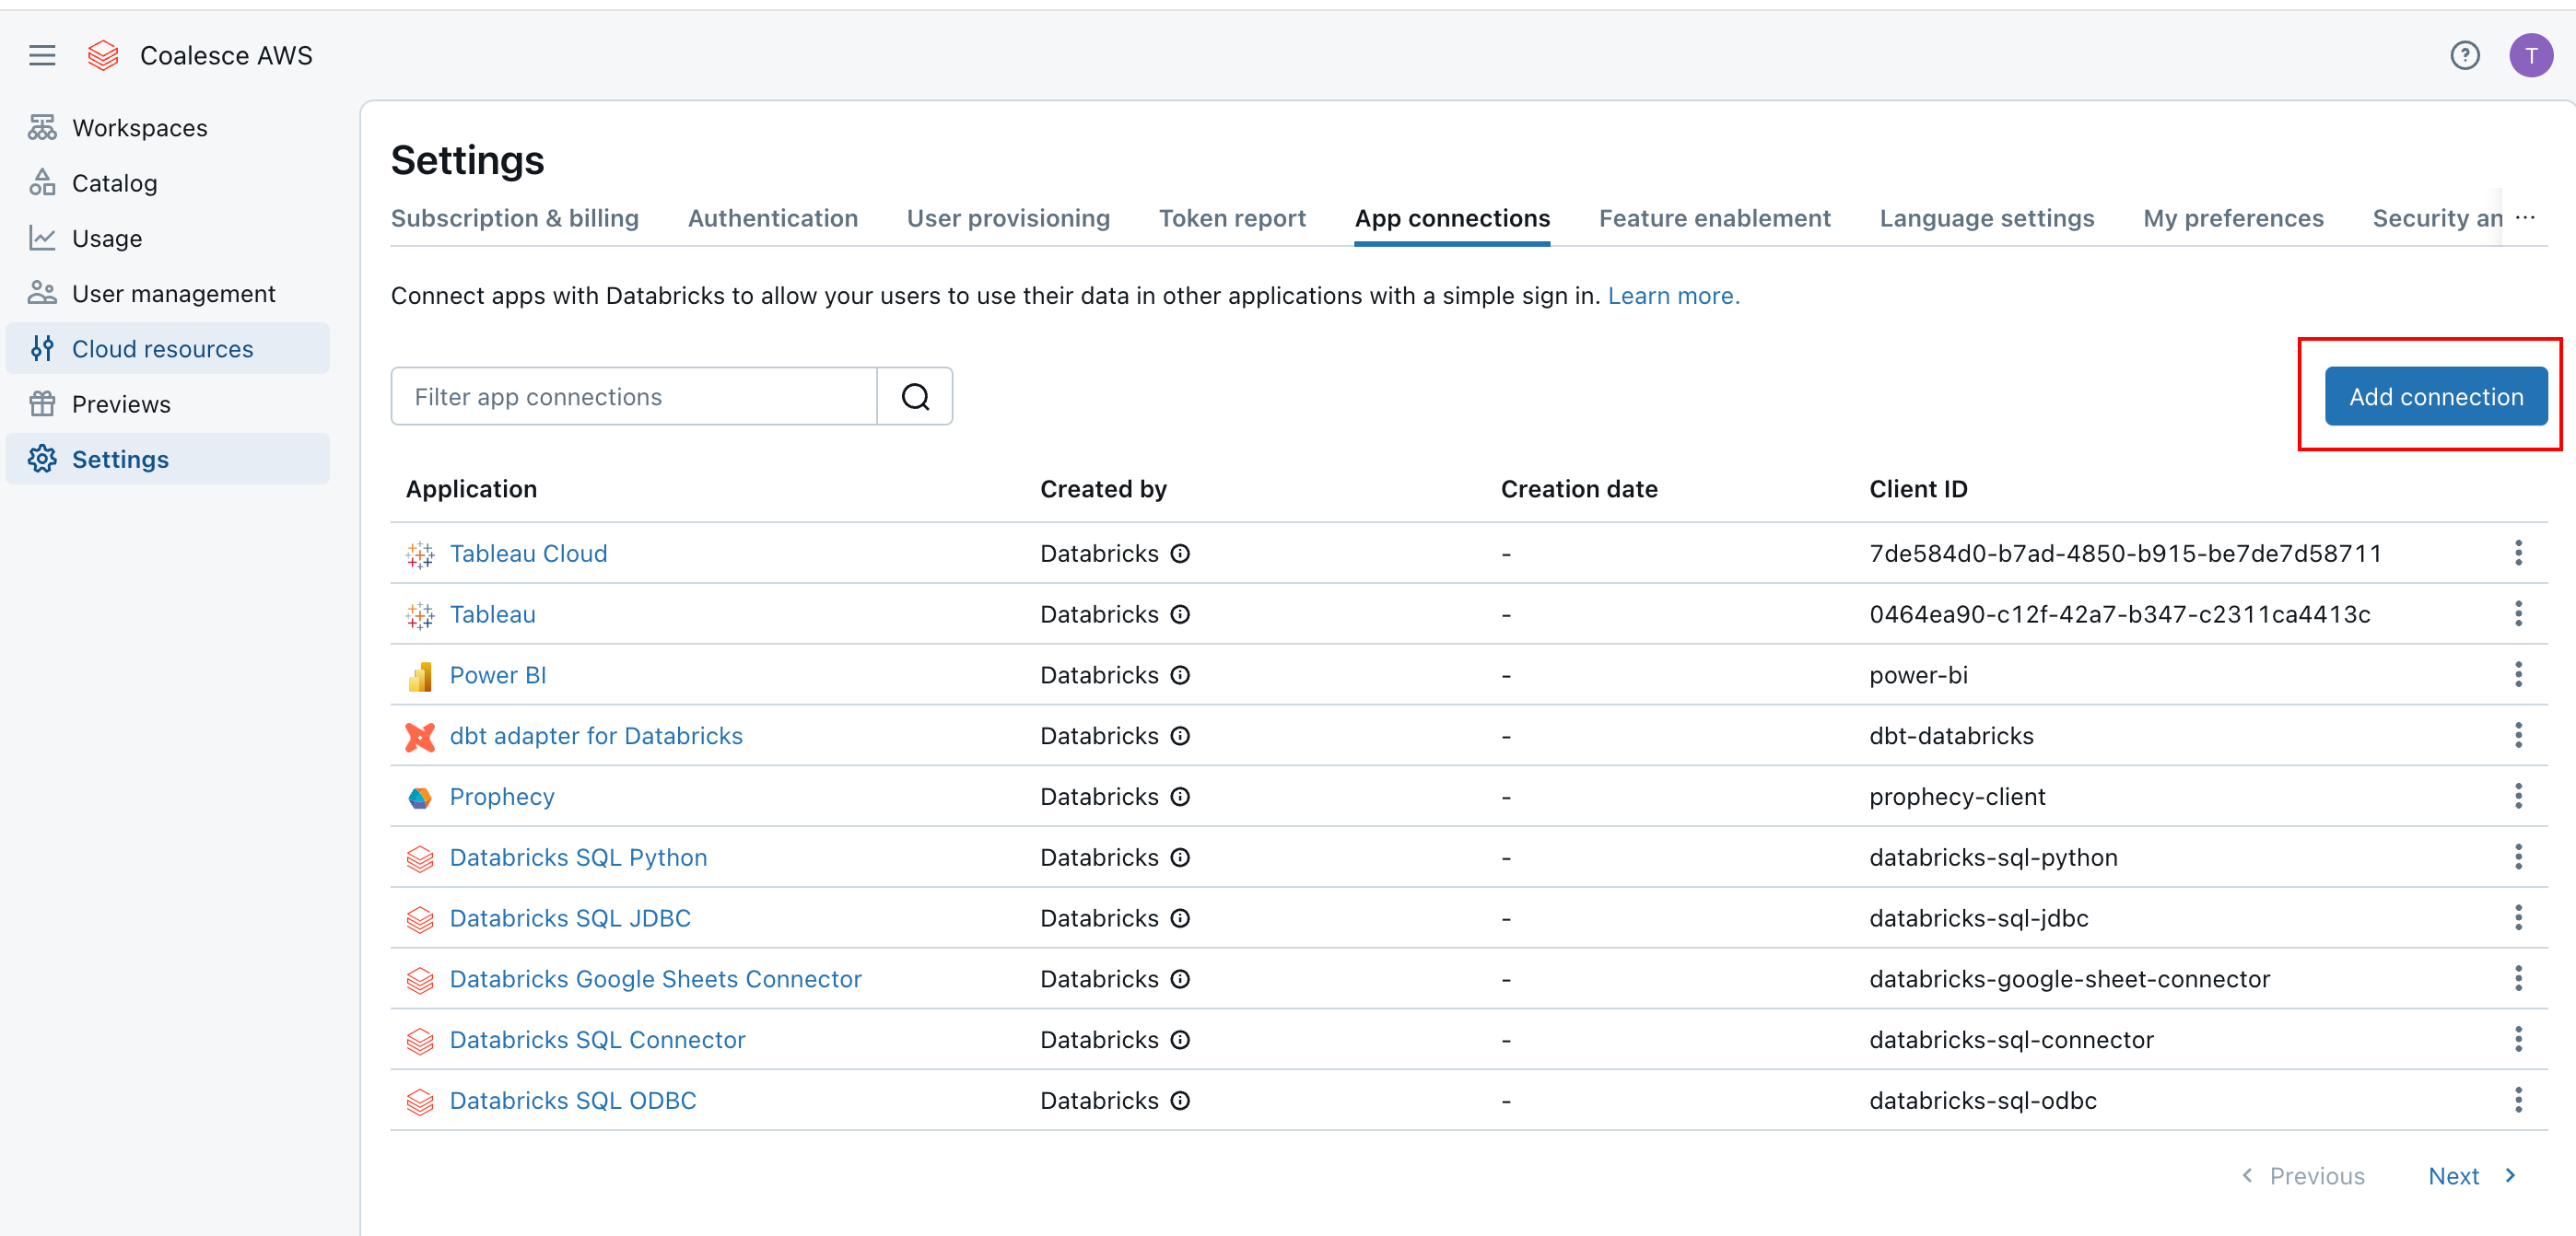Open Databricks SQL Connector link
2576x1236 pixels.
[x=597, y=1041]
